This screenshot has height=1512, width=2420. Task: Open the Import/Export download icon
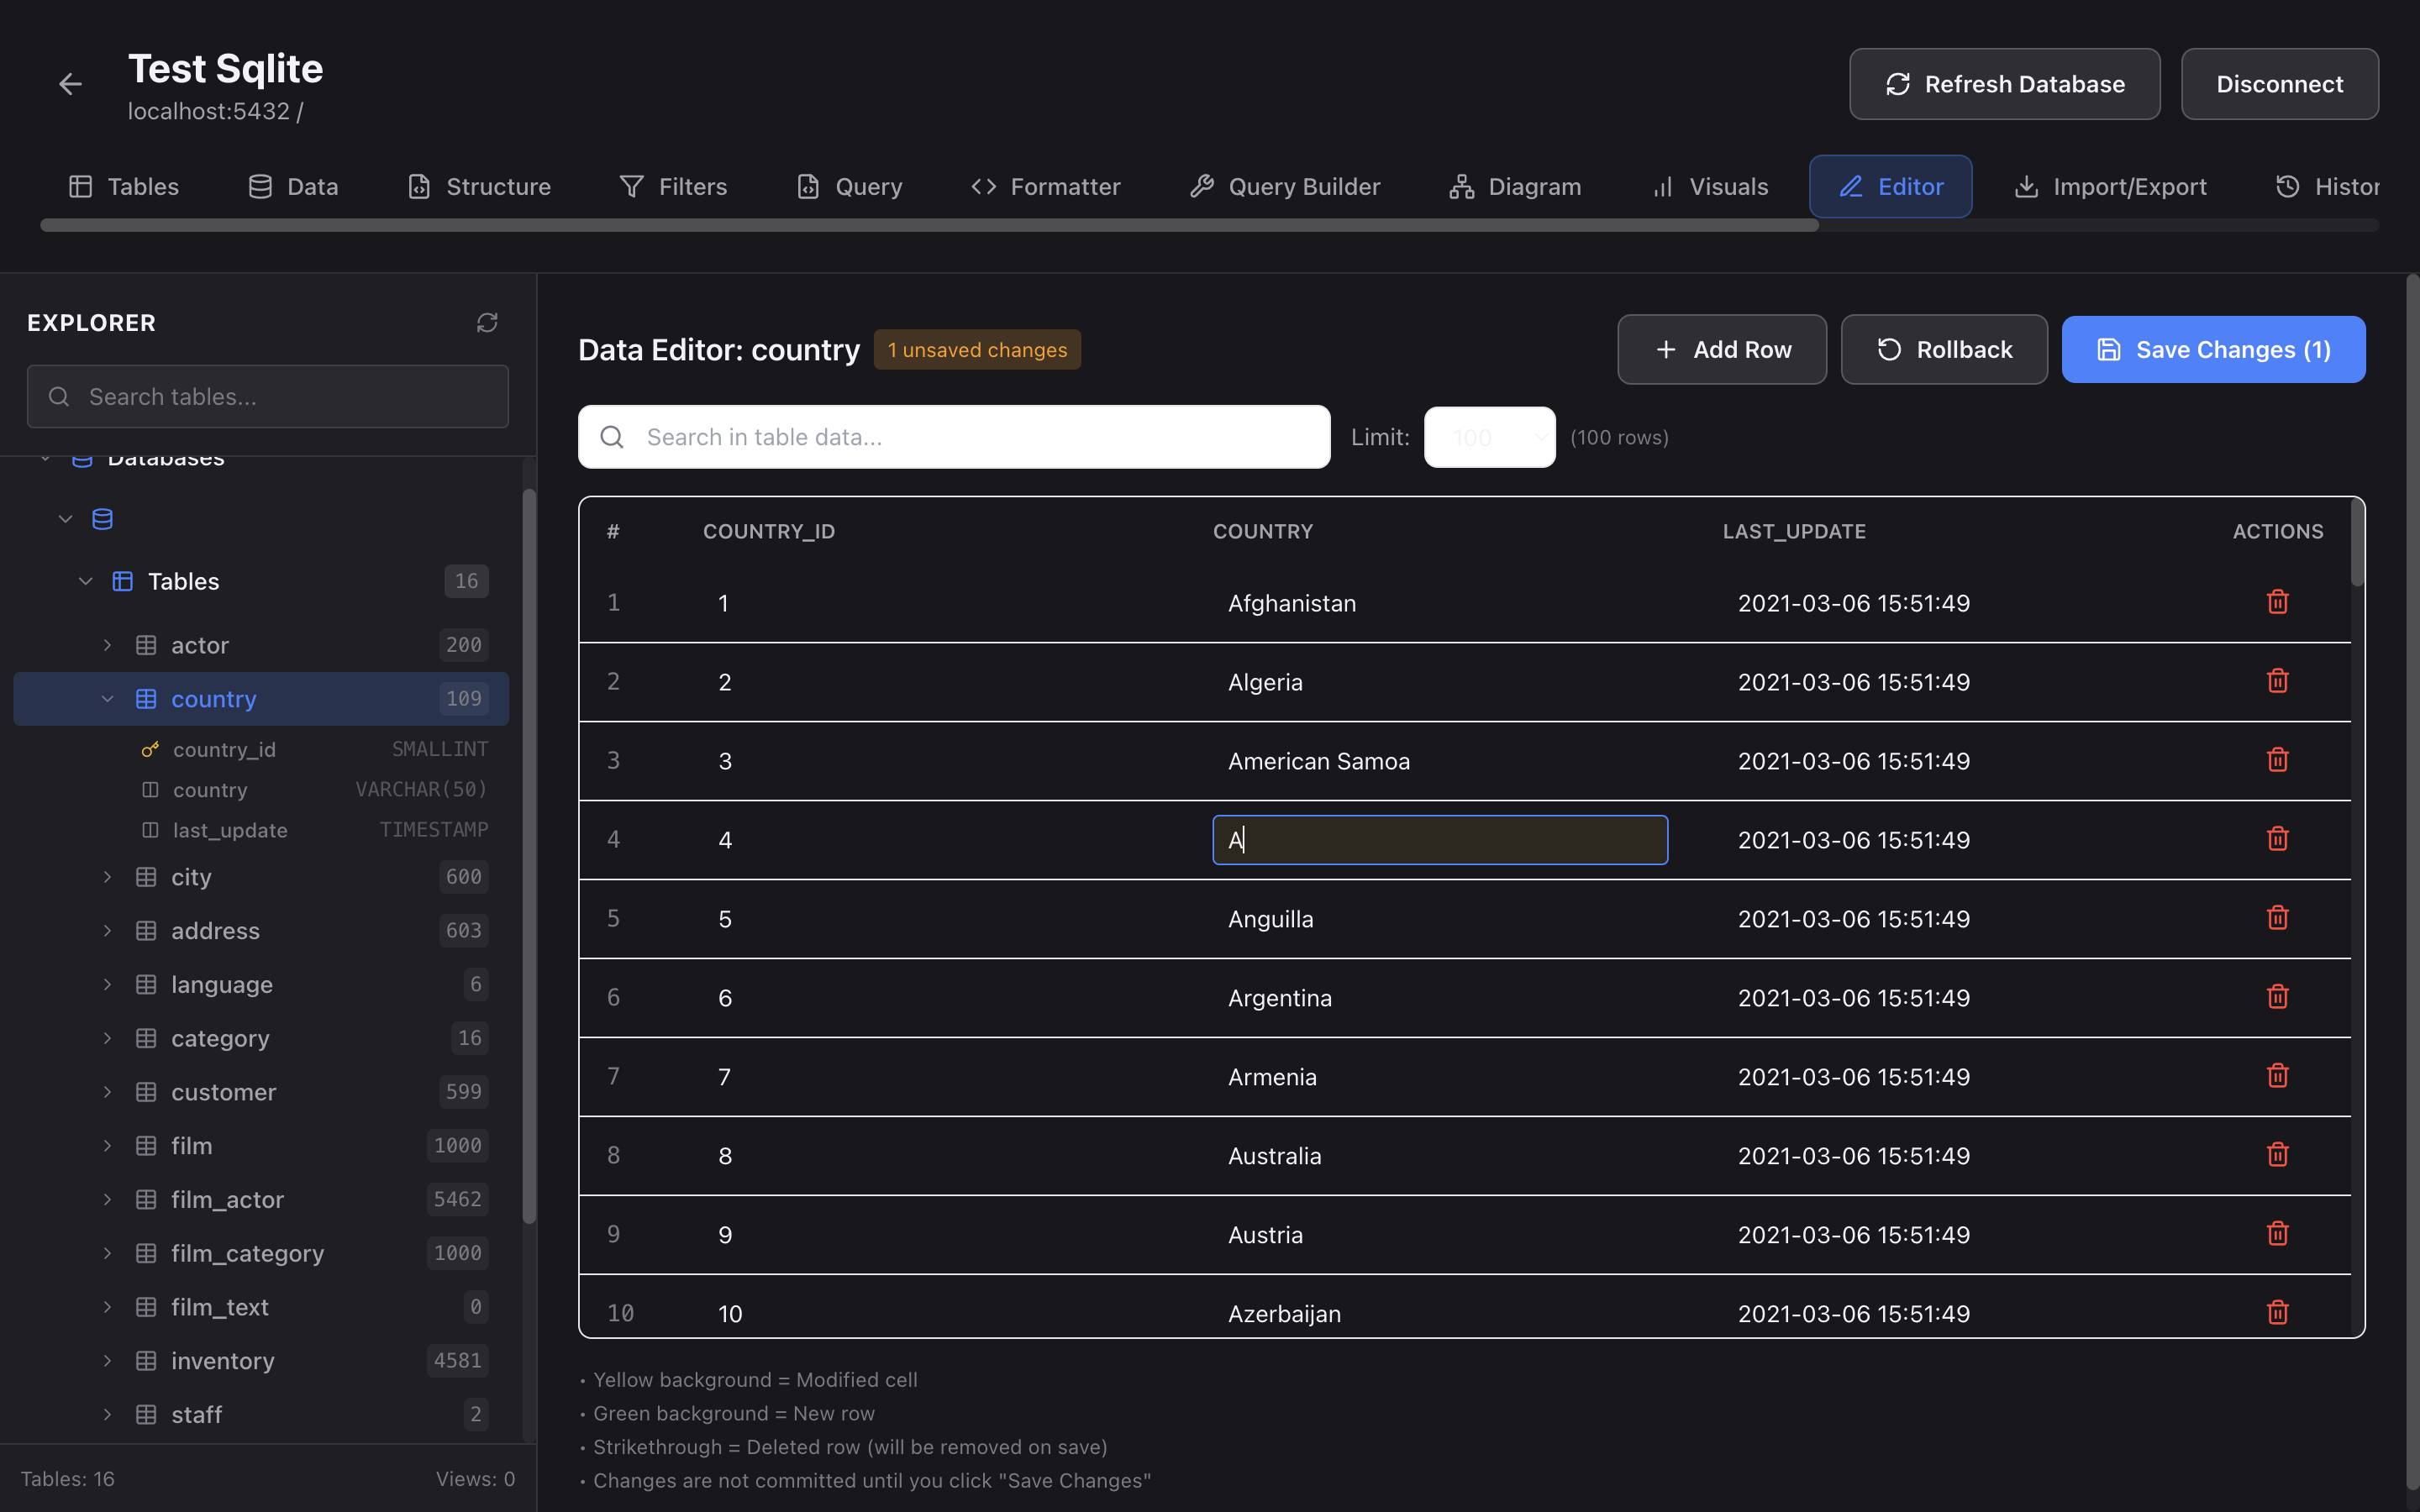pos(2026,186)
